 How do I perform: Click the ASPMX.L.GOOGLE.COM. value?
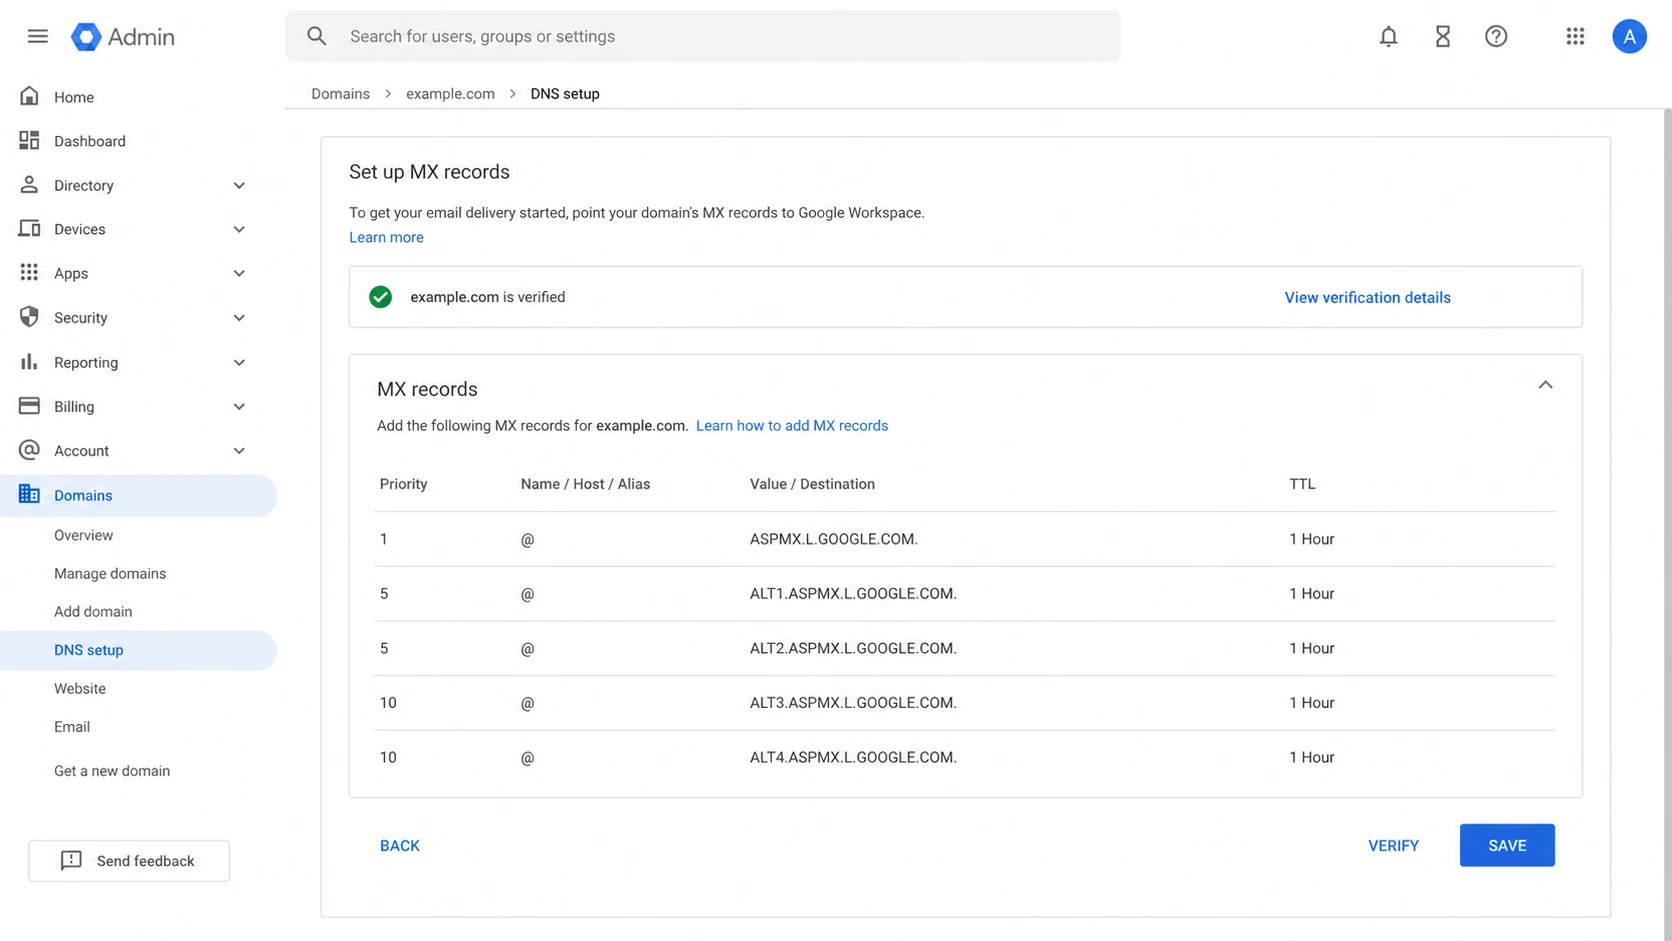834,539
